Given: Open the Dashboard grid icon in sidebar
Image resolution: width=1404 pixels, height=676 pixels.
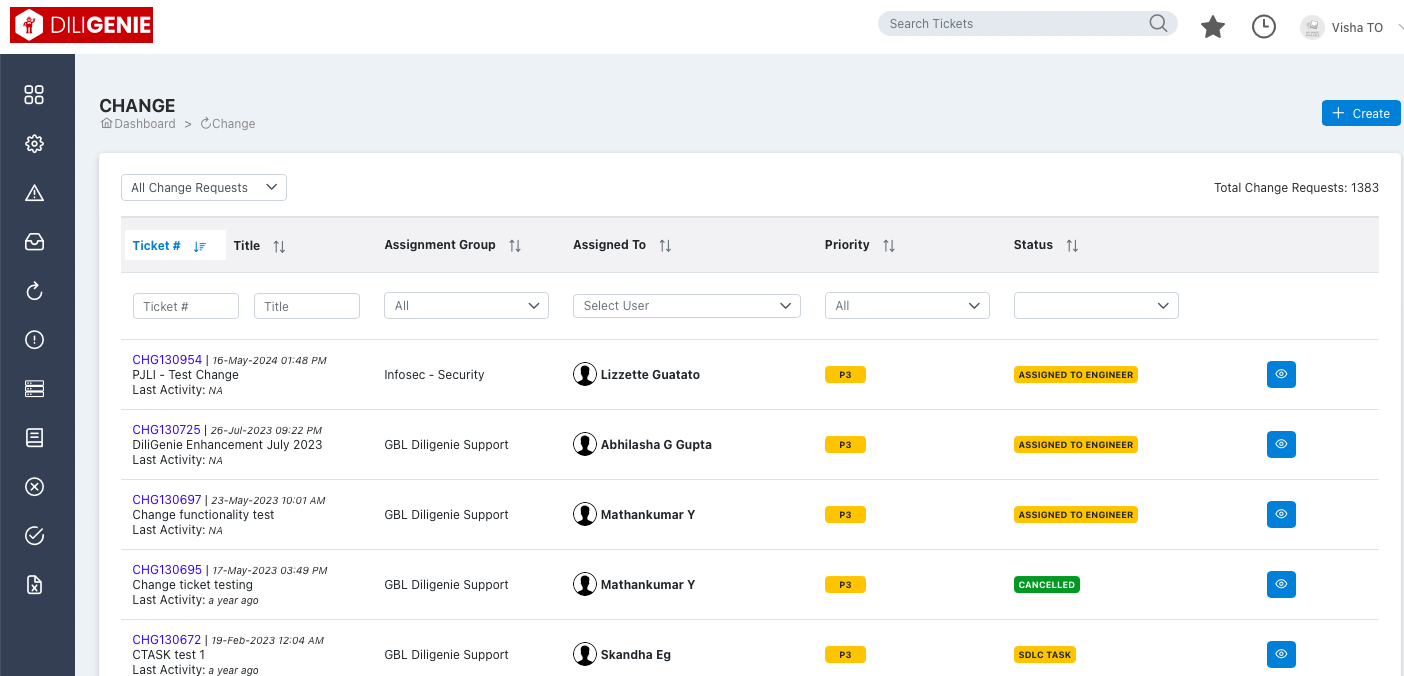Looking at the screenshot, I should 34,94.
